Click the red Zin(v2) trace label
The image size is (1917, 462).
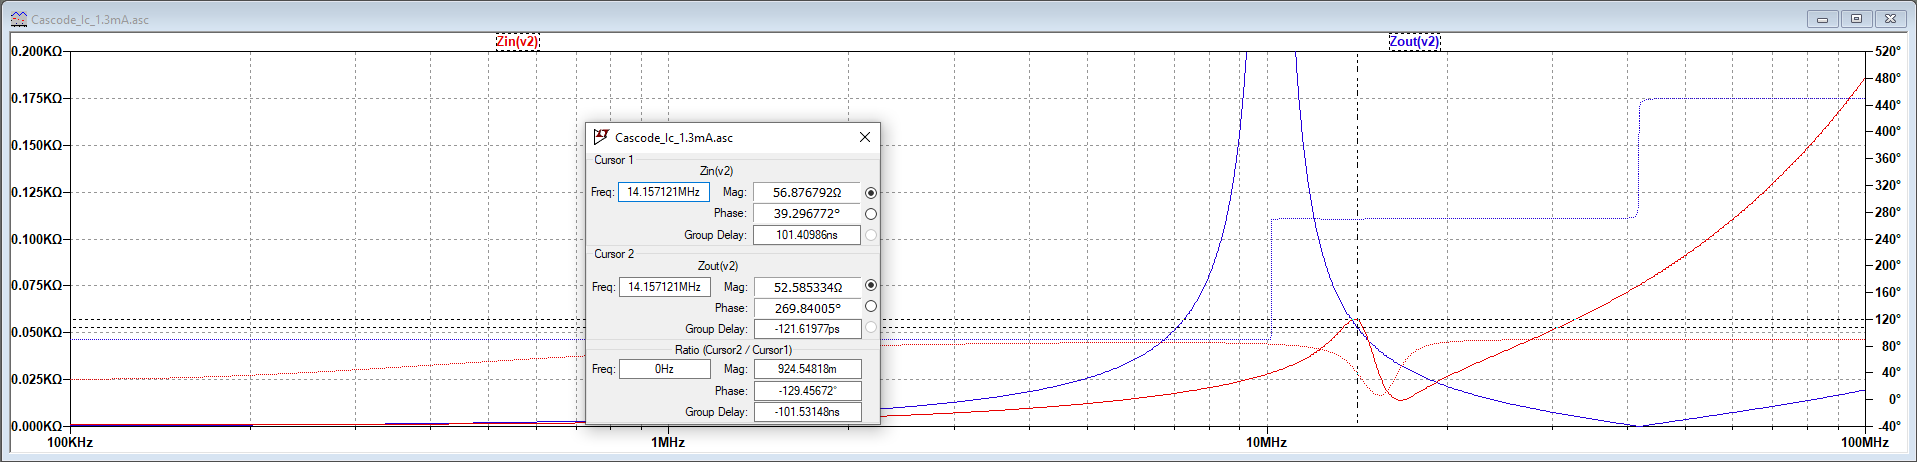coord(517,41)
